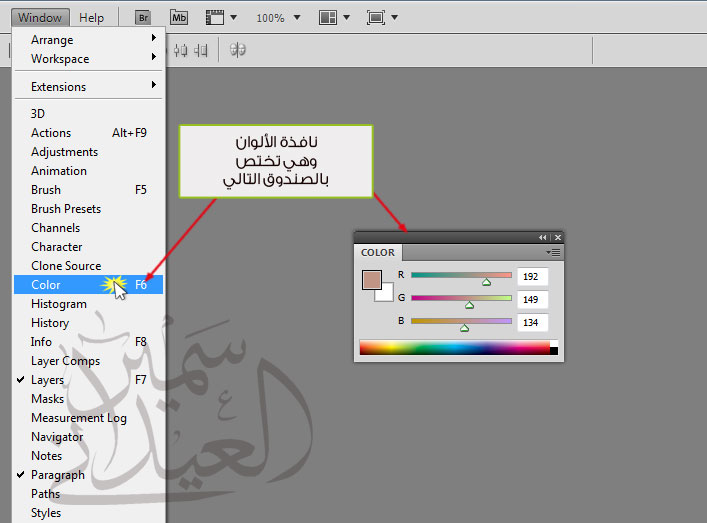Open the Color panel flyout menu icon
This screenshot has width=707, height=523.
[x=553, y=252]
